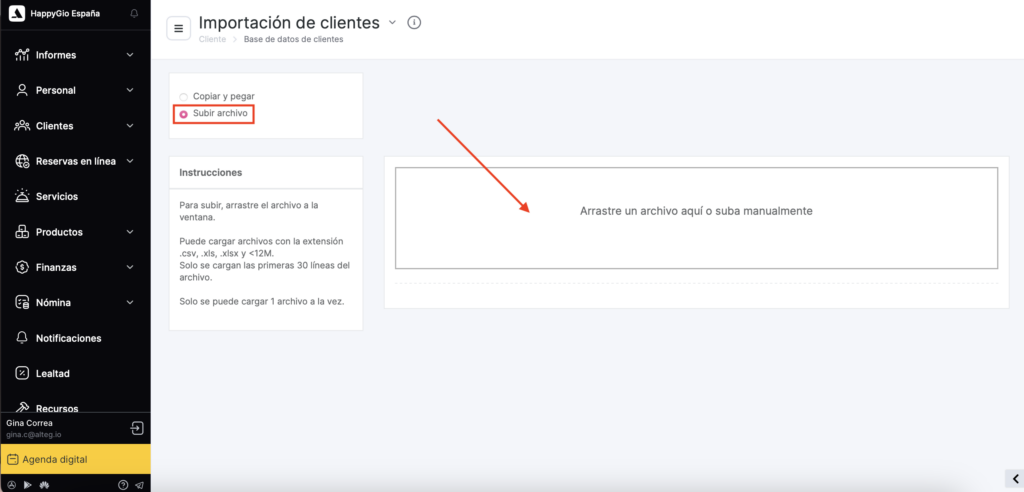Image resolution: width=1024 pixels, height=492 pixels.
Task: Open the Huawei AppGallery icon
Action: [x=44, y=485]
